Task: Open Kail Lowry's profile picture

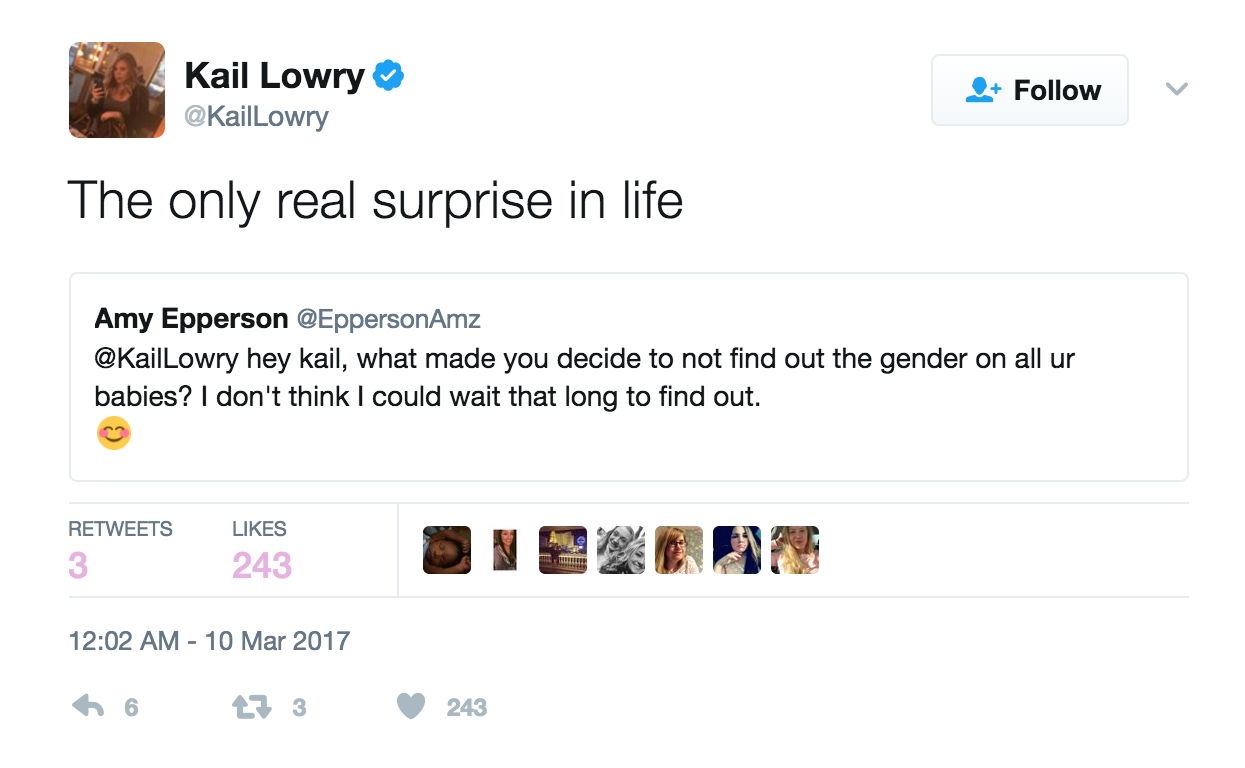Action: click(x=117, y=90)
